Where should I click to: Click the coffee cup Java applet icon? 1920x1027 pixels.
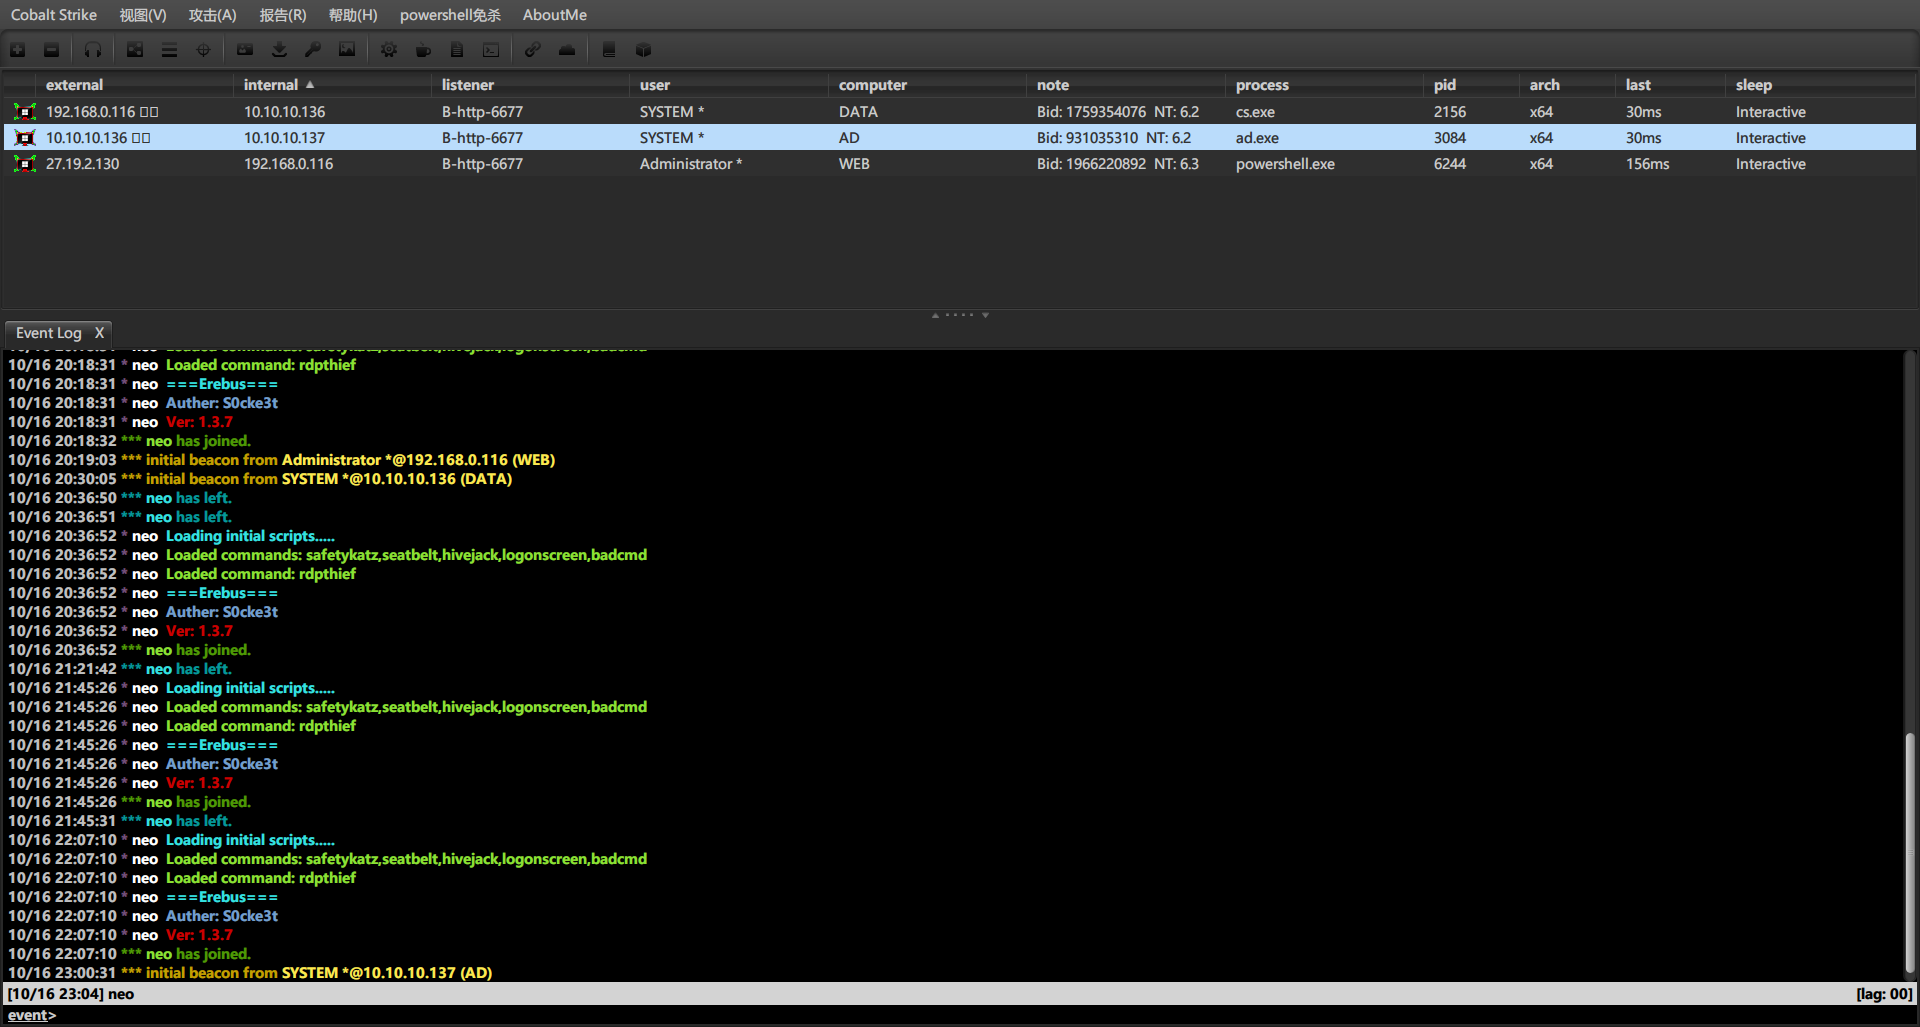pos(423,50)
